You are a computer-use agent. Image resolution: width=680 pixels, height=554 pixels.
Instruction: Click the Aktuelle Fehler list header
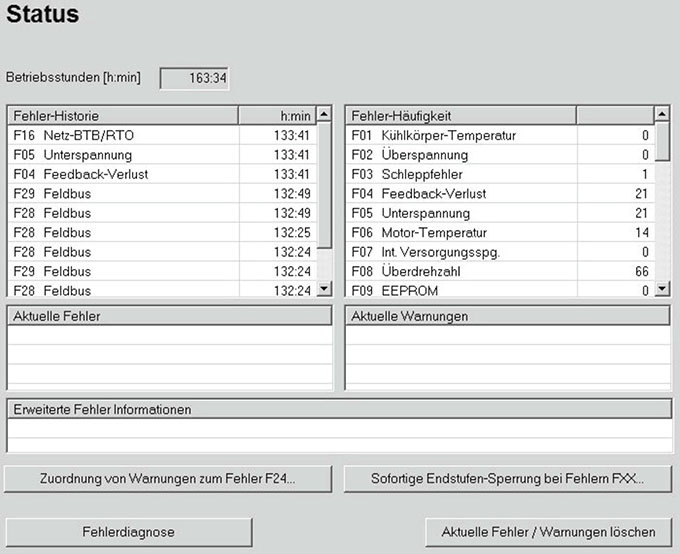[x=169, y=316]
